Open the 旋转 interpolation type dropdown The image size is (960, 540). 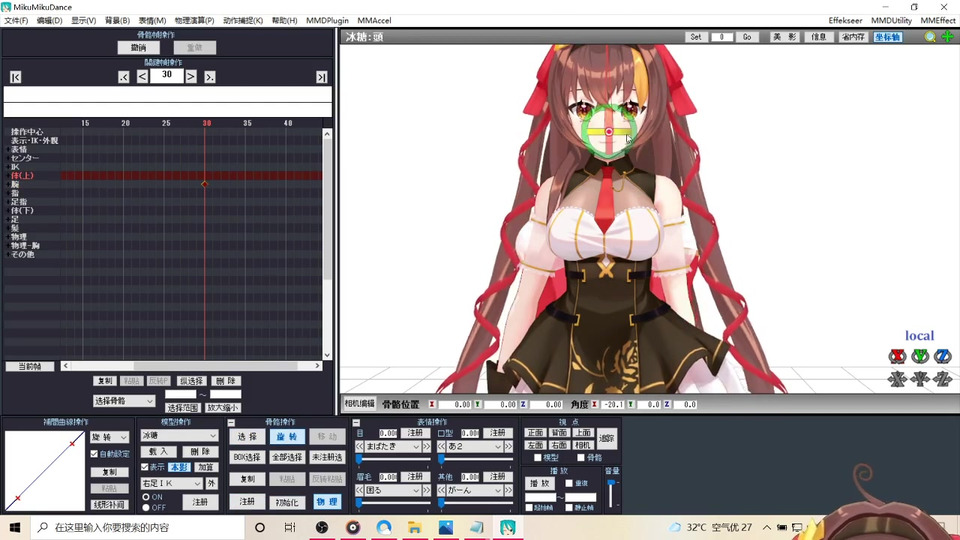click(110, 437)
